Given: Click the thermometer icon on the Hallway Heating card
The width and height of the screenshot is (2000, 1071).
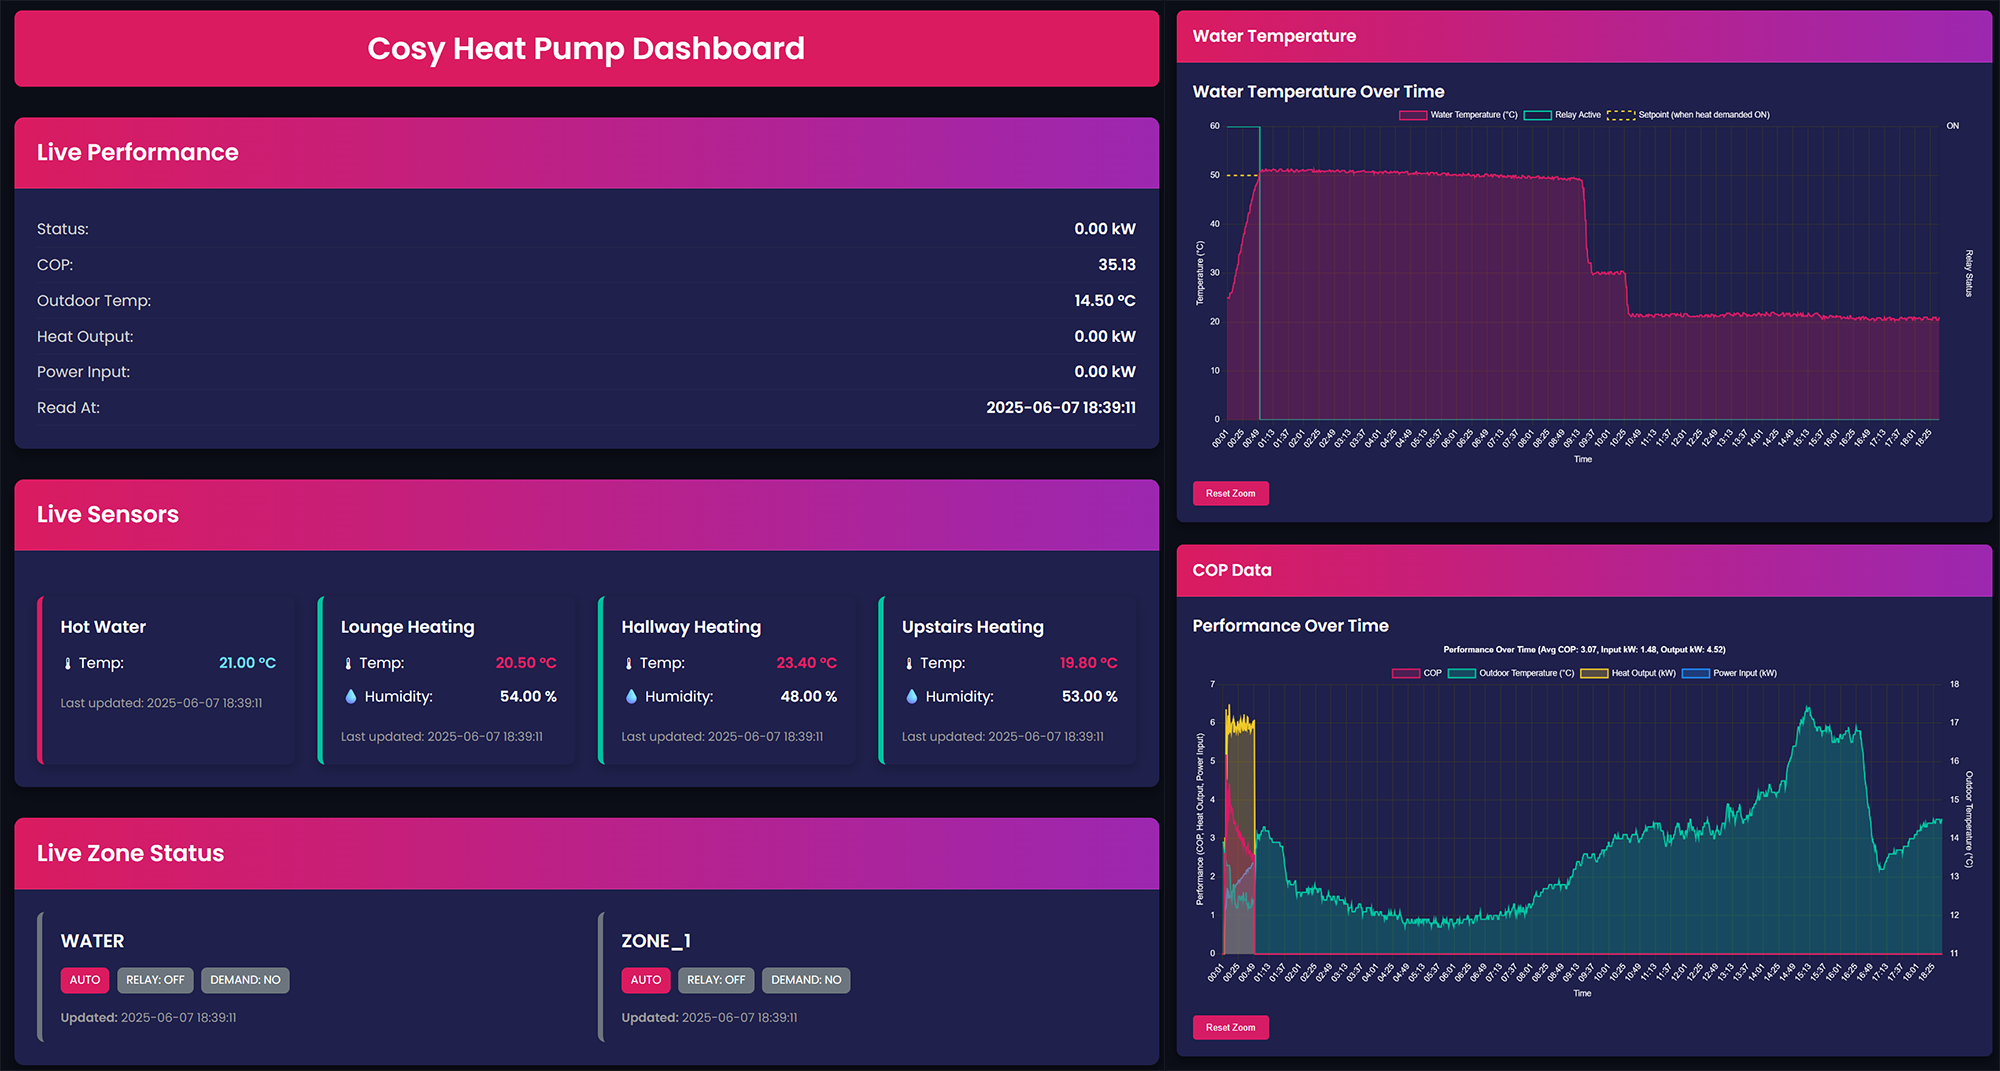Looking at the screenshot, I should click(627, 662).
